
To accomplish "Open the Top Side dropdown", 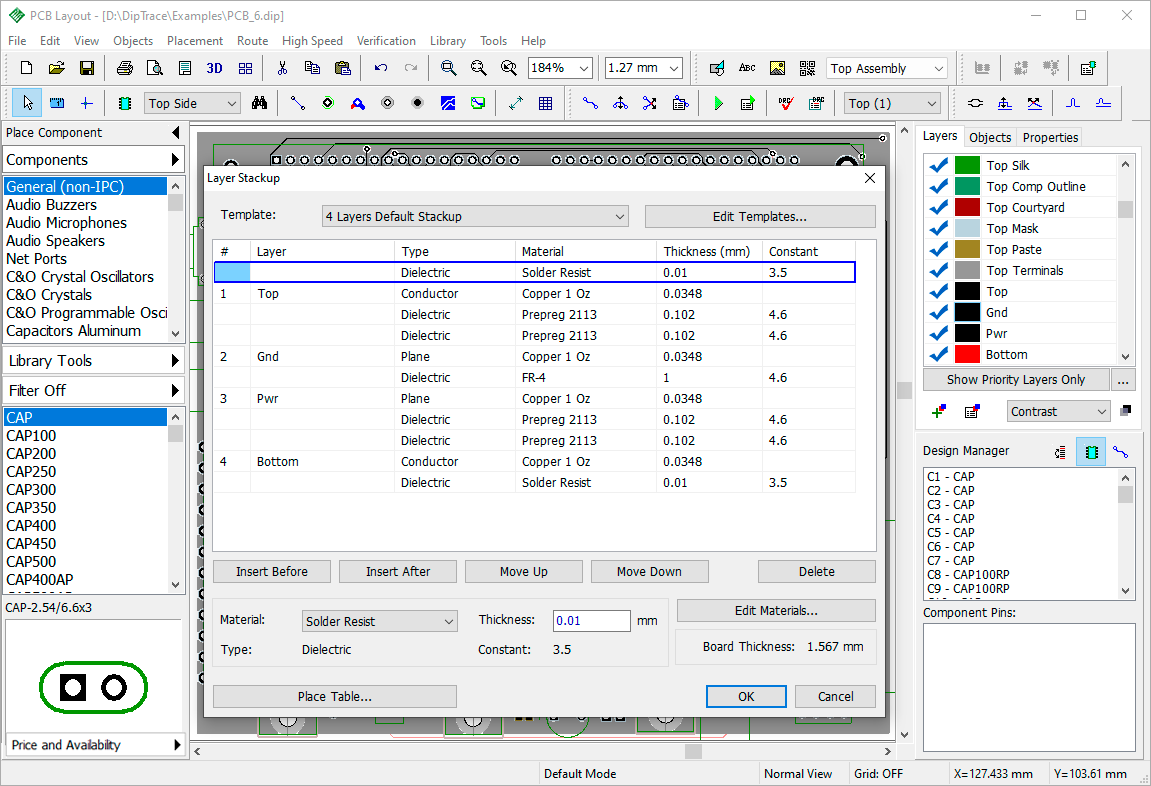I will click(192, 103).
